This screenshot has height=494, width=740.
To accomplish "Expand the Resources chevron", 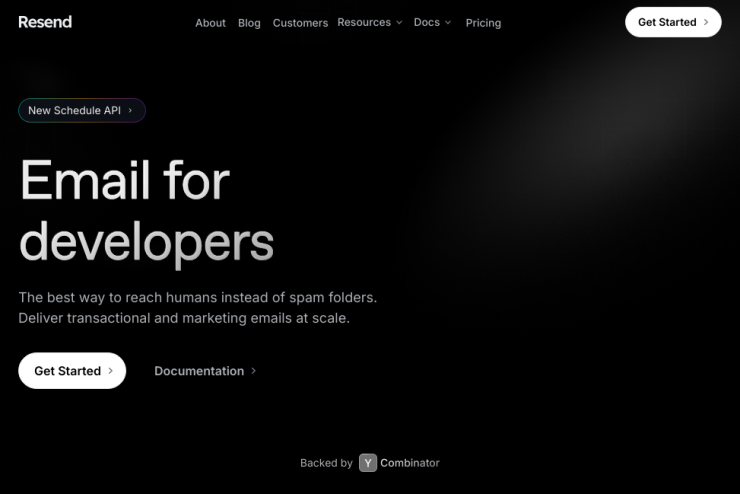I will [399, 22].
